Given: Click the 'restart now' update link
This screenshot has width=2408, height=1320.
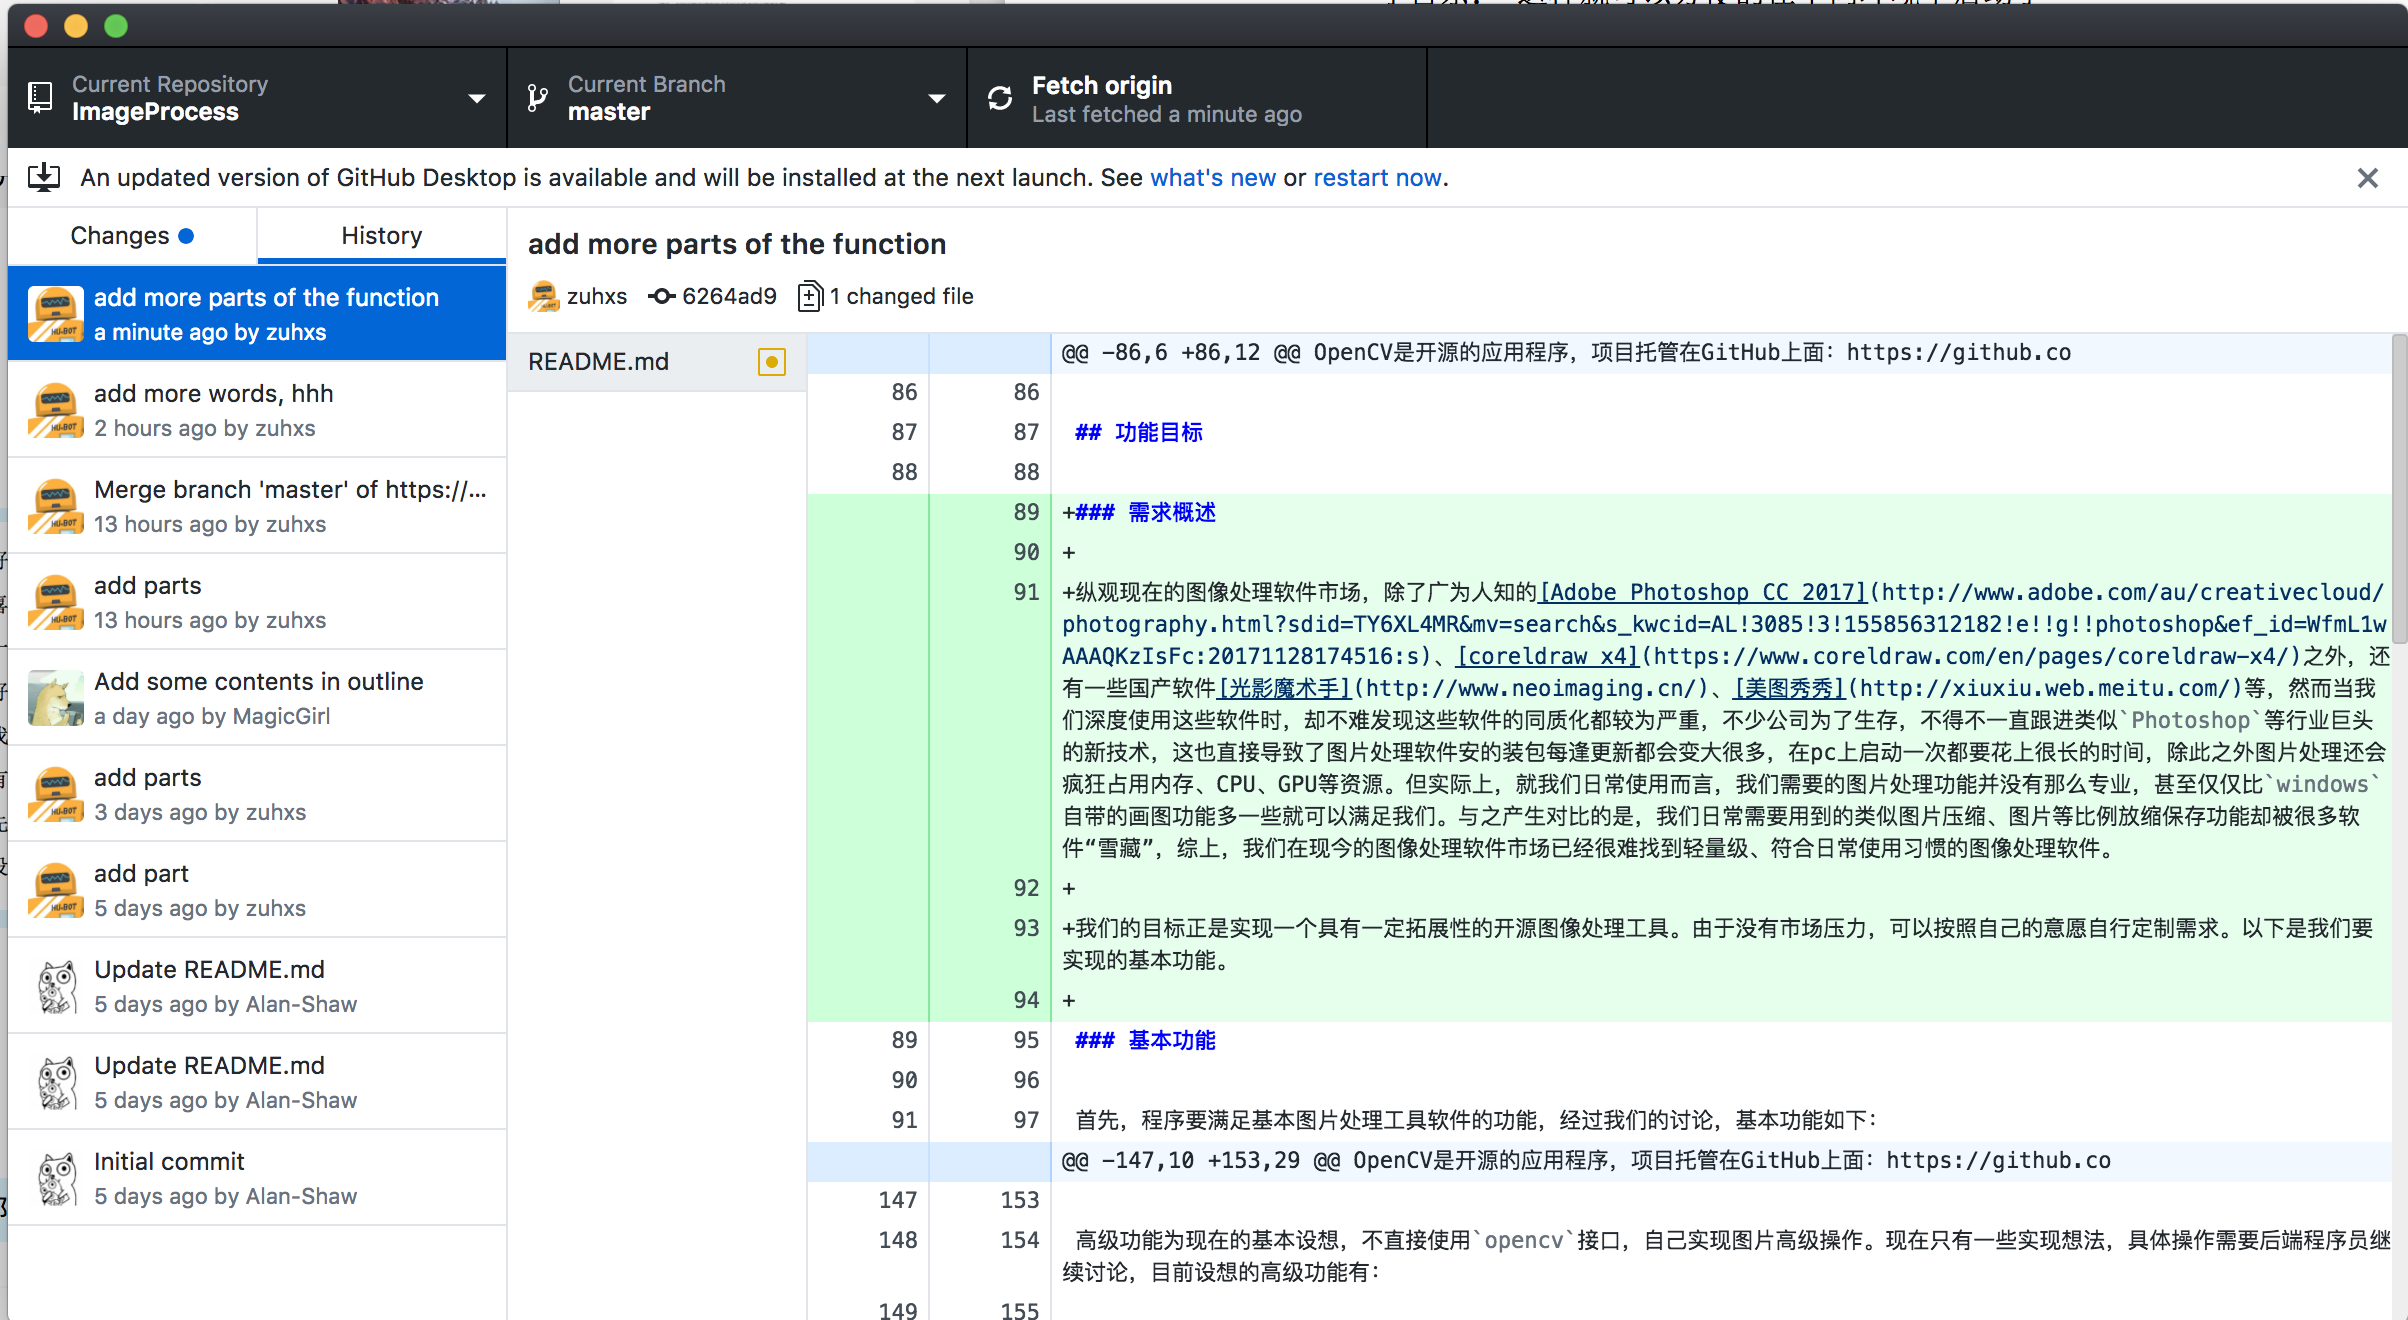Looking at the screenshot, I should tap(1378, 177).
